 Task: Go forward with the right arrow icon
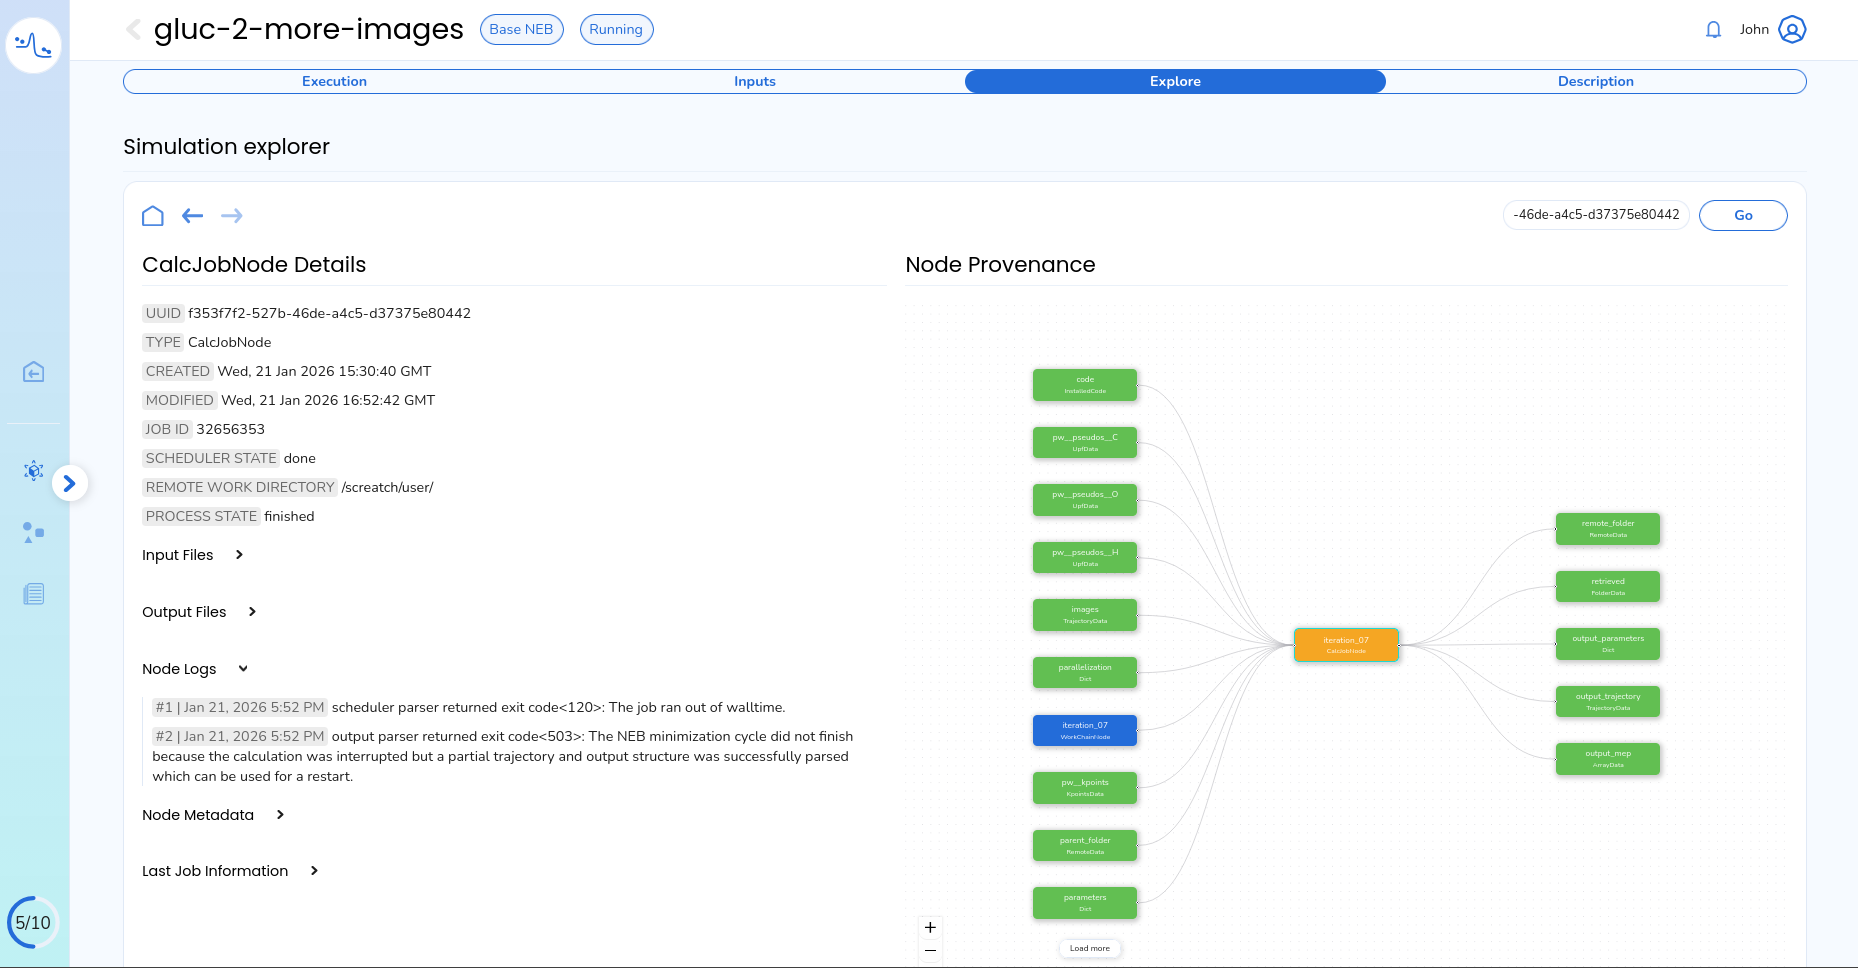tap(232, 216)
